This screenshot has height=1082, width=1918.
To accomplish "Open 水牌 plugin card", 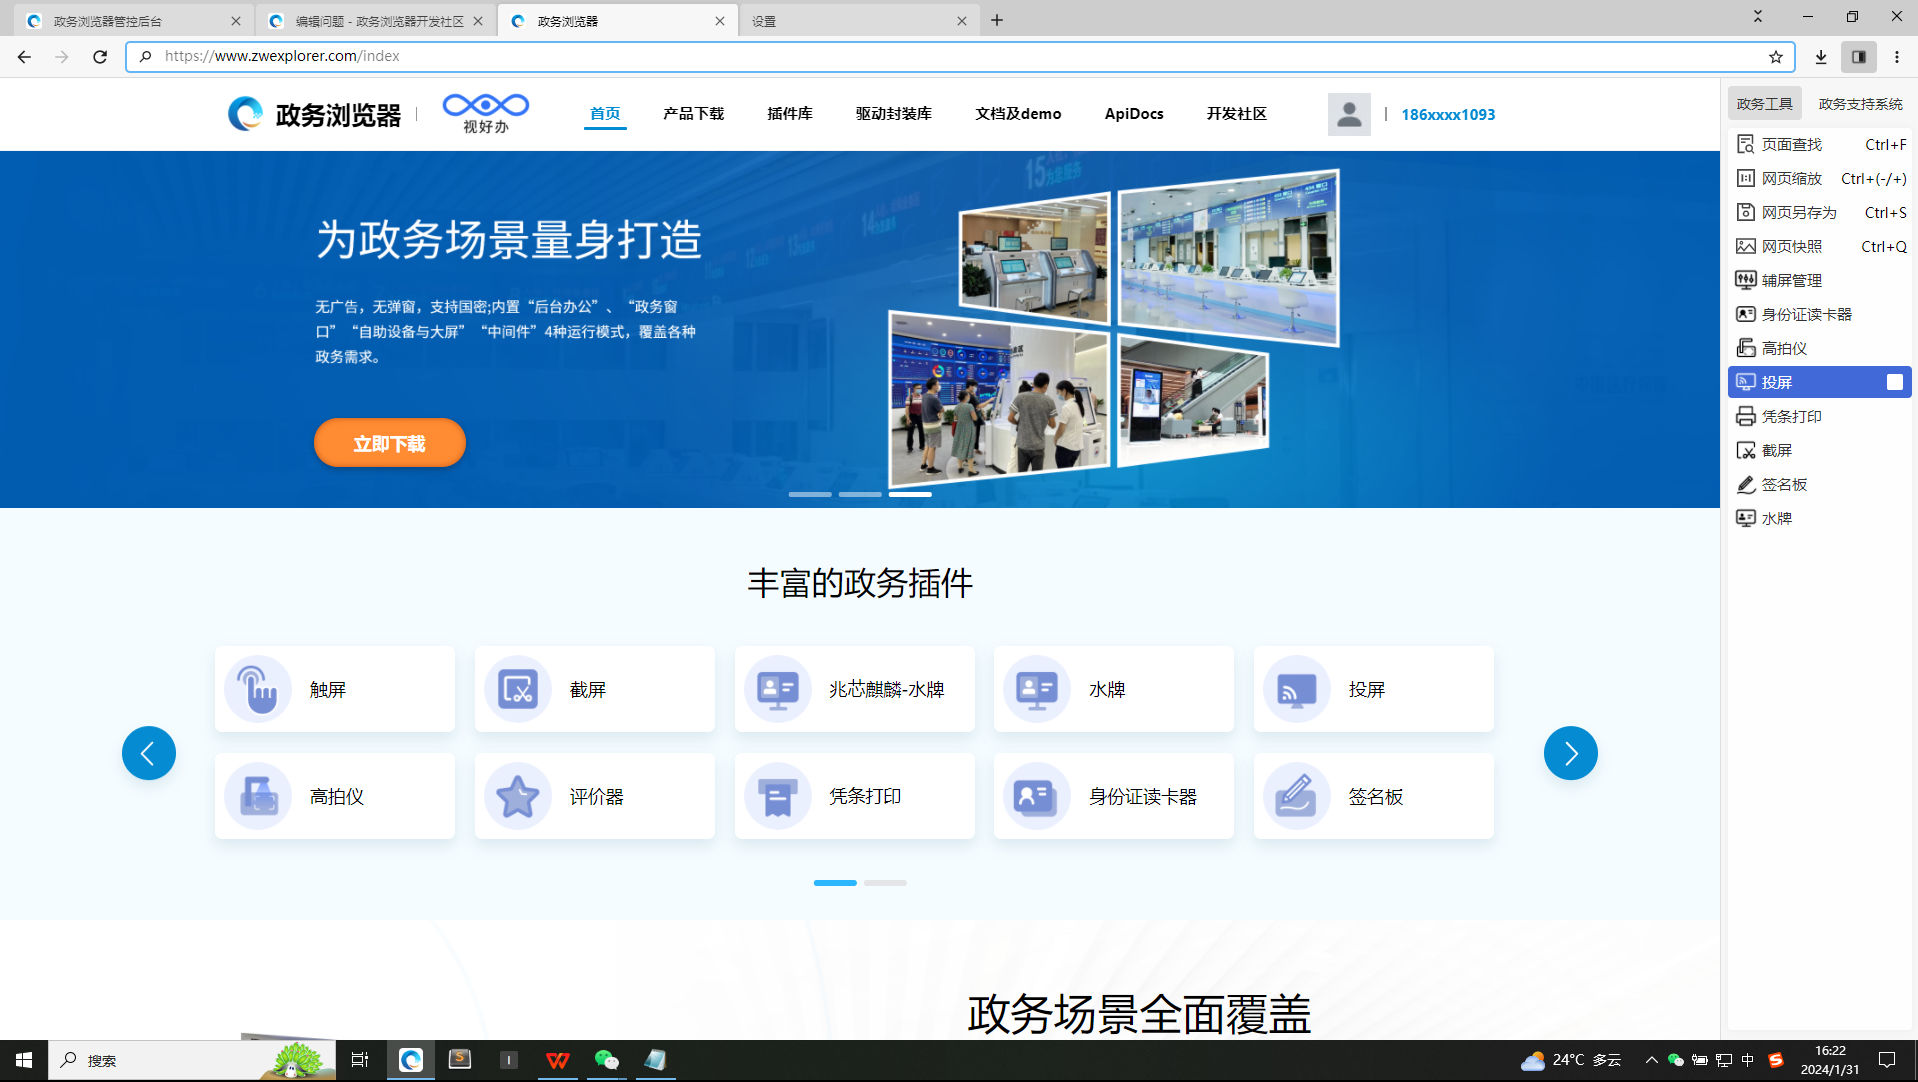I will tap(1114, 689).
